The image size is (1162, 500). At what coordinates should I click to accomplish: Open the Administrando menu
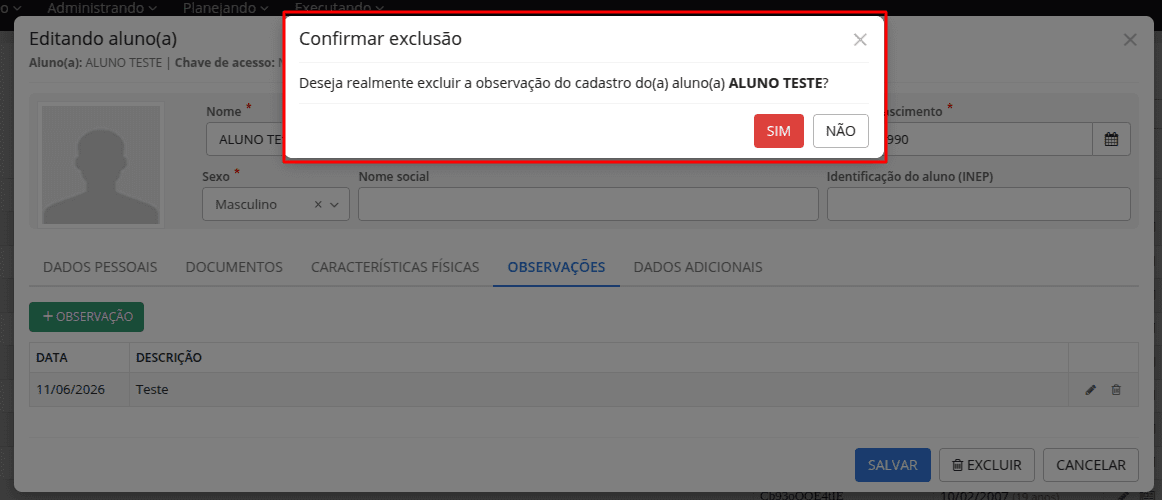click(102, 8)
